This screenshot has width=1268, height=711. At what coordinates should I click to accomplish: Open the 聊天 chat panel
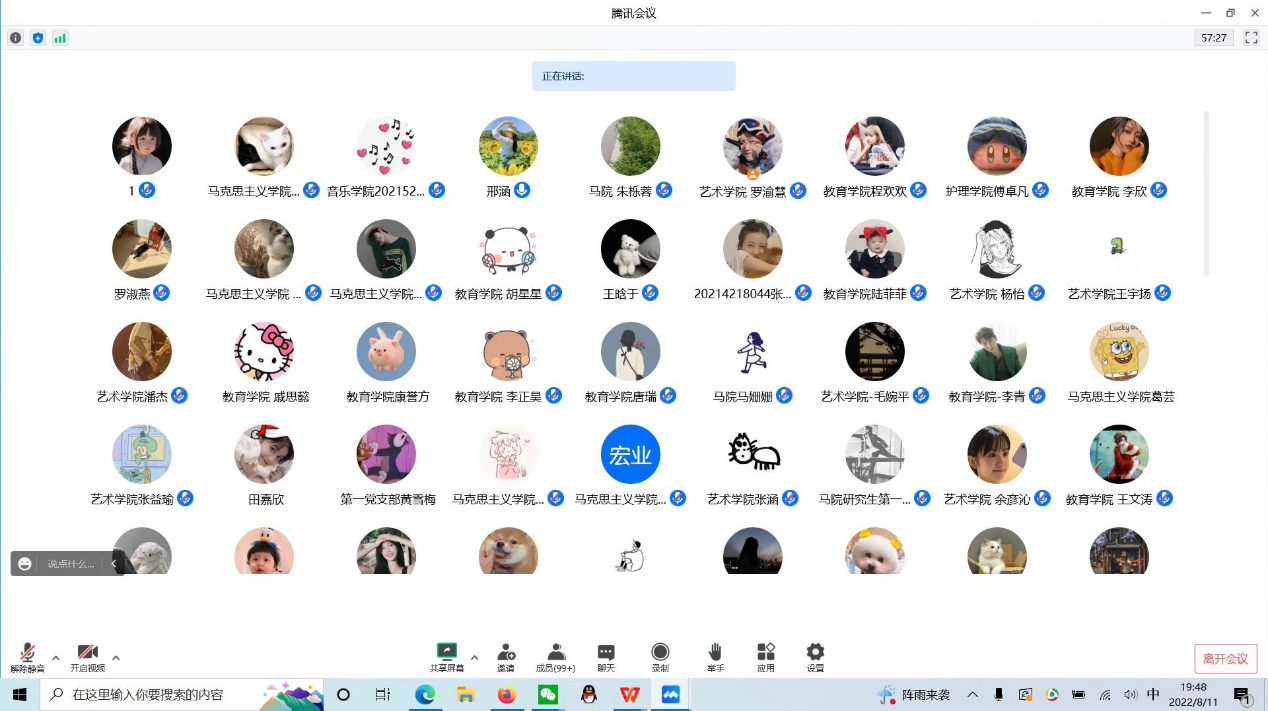tap(606, 657)
